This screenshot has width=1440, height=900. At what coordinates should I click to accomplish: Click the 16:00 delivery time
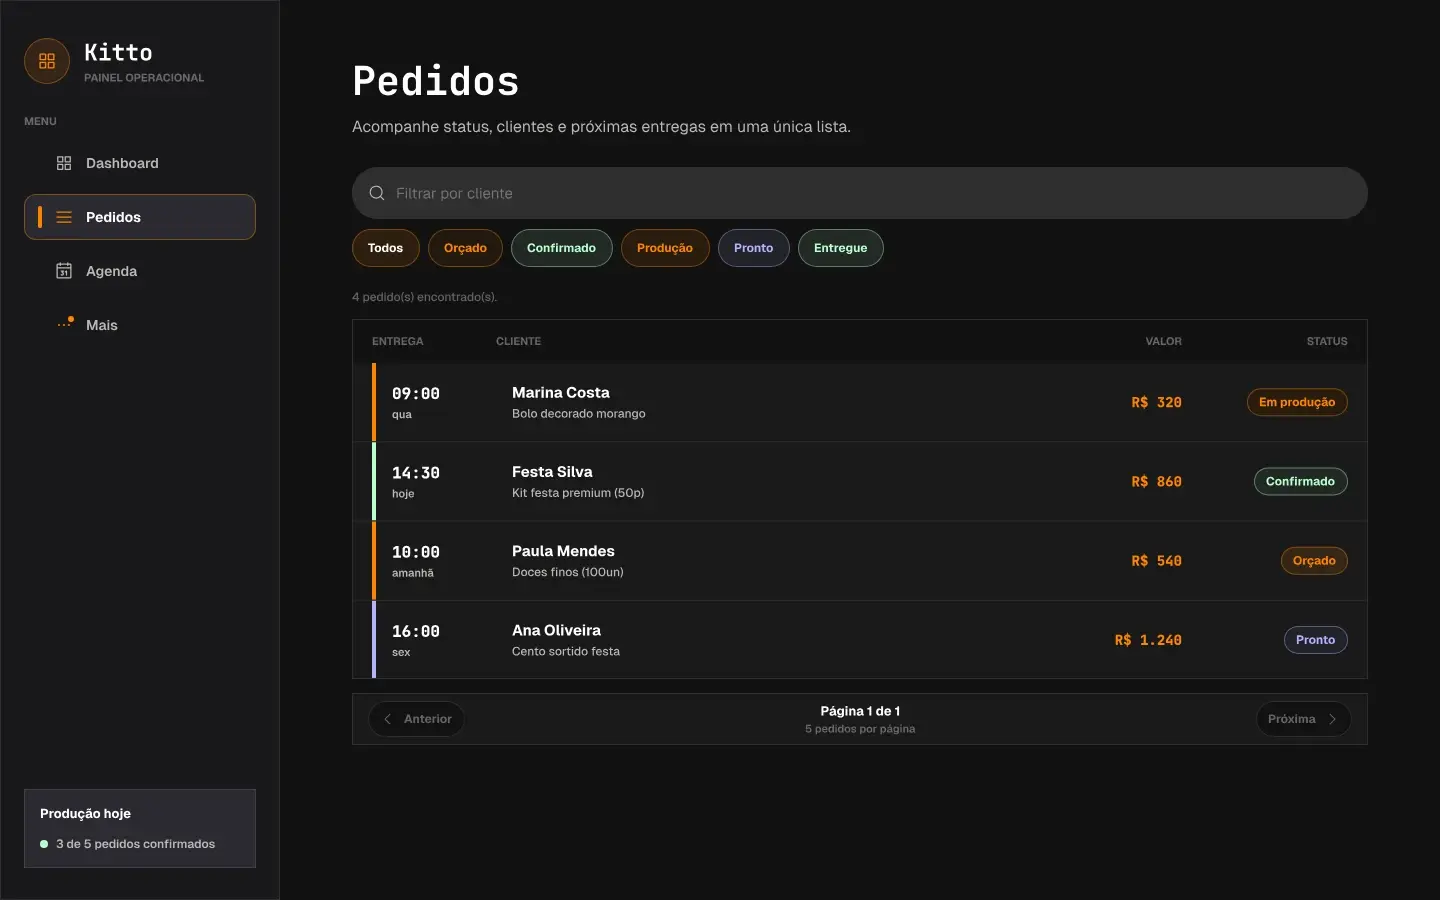(x=416, y=631)
